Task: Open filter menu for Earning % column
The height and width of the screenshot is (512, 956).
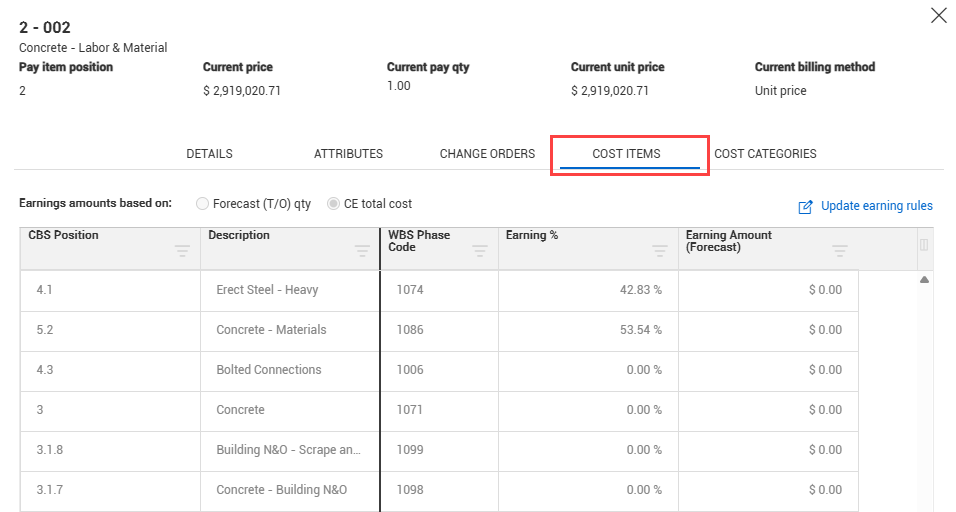Action: tap(660, 251)
